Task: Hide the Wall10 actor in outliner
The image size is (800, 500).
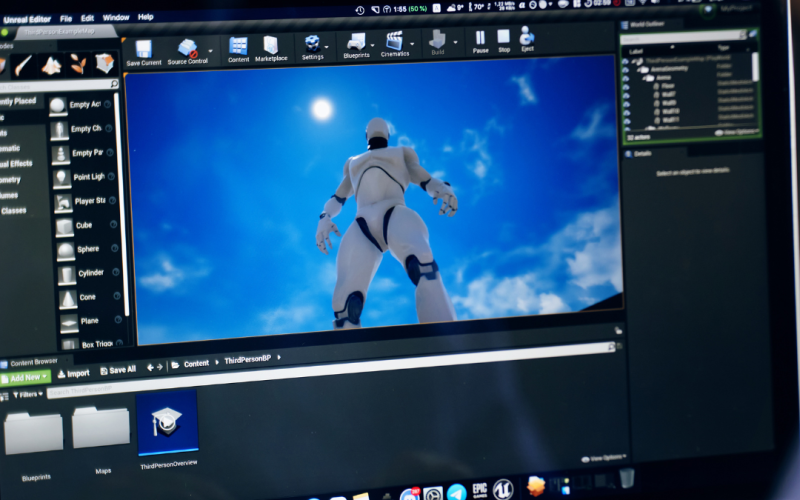Action: pos(627,113)
